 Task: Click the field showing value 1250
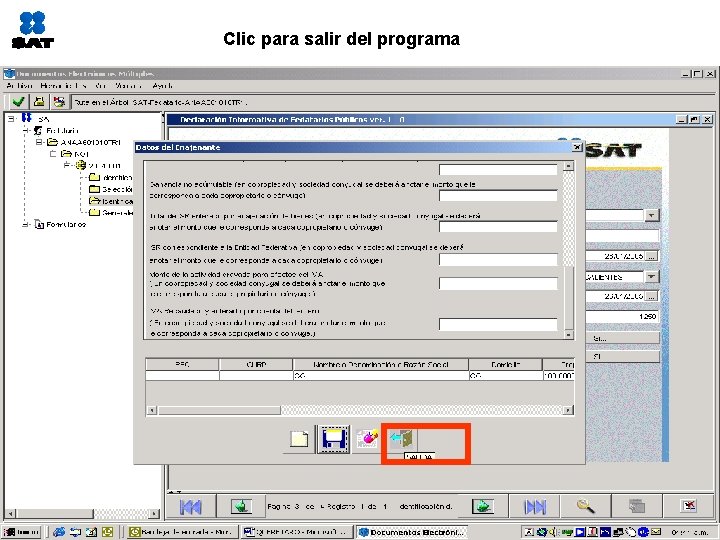(622, 316)
